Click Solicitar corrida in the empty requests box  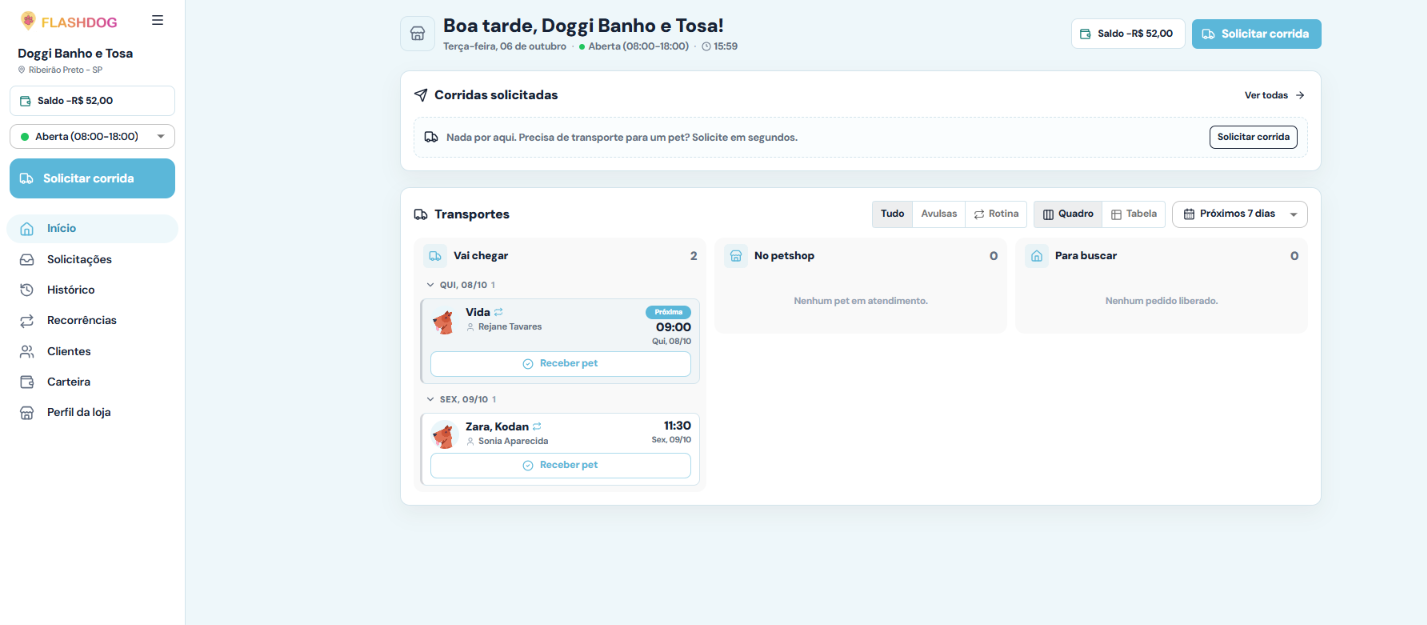[1253, 137]
